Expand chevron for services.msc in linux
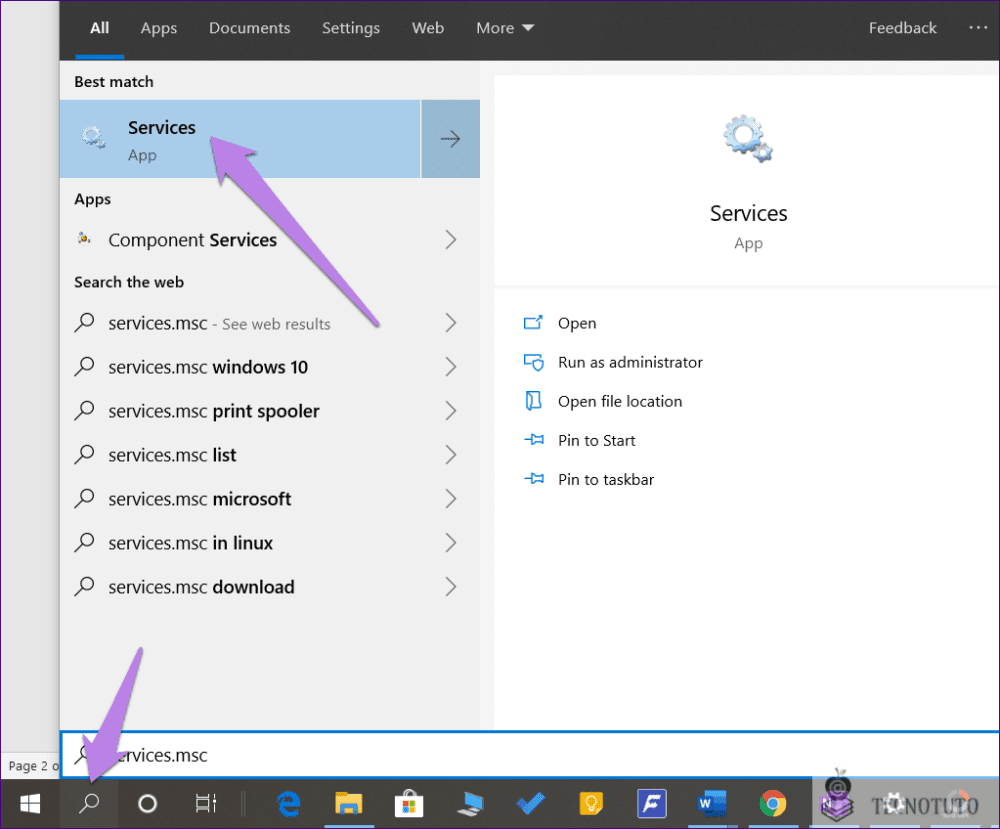Screen dimensions: 1000x829 pos(450,543)
